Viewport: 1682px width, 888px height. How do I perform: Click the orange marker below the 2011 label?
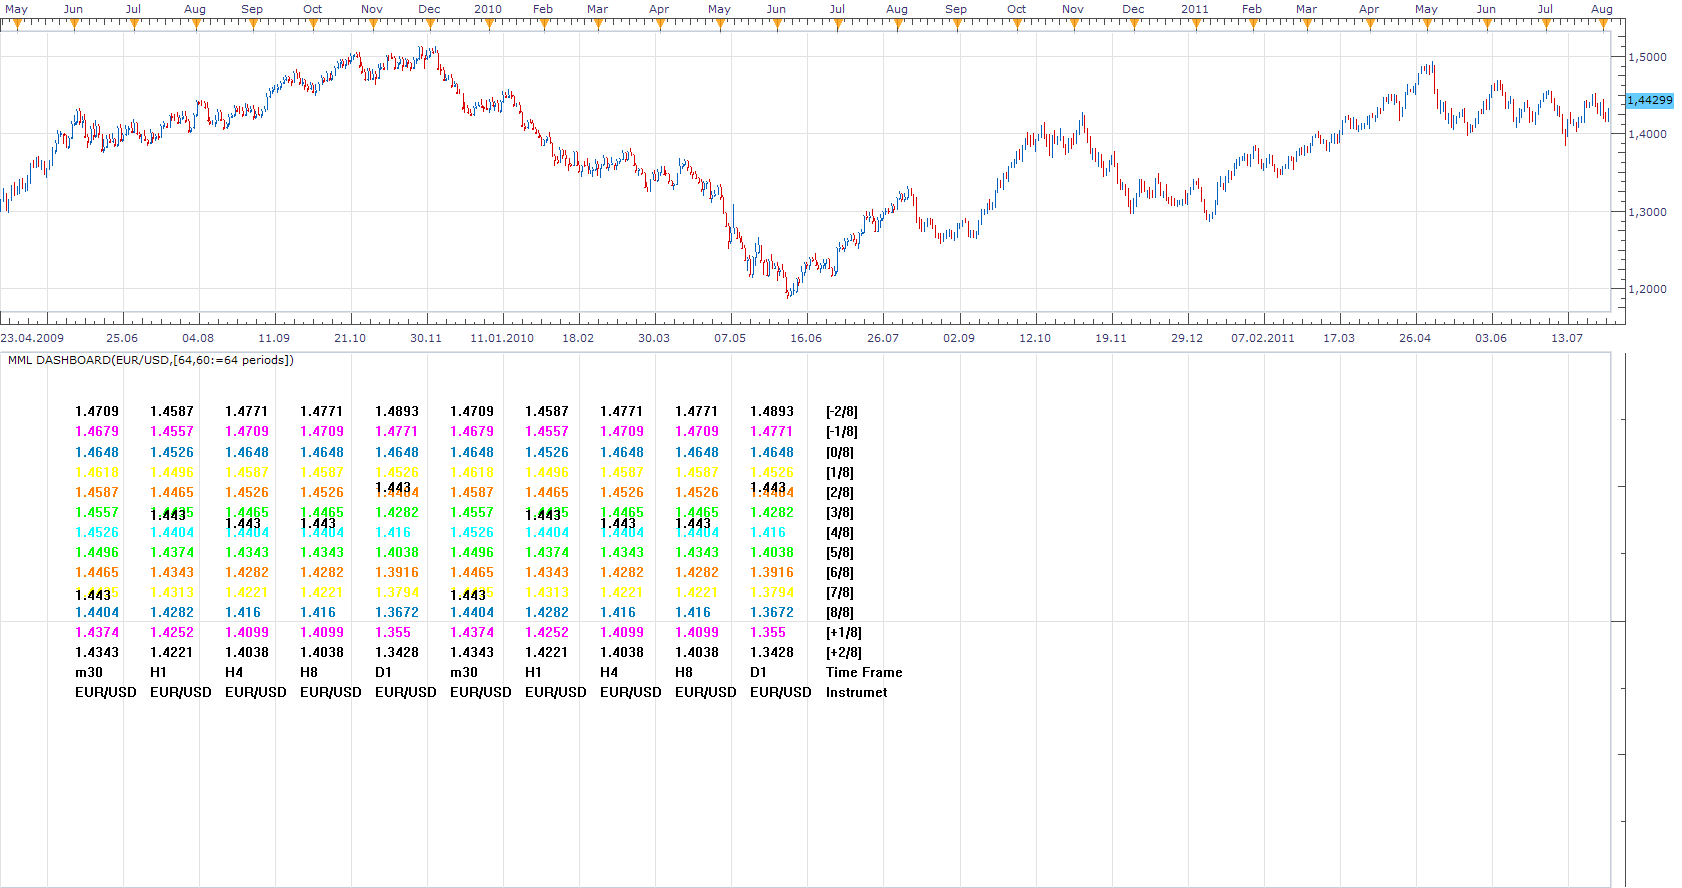(x=1194, y=25)
